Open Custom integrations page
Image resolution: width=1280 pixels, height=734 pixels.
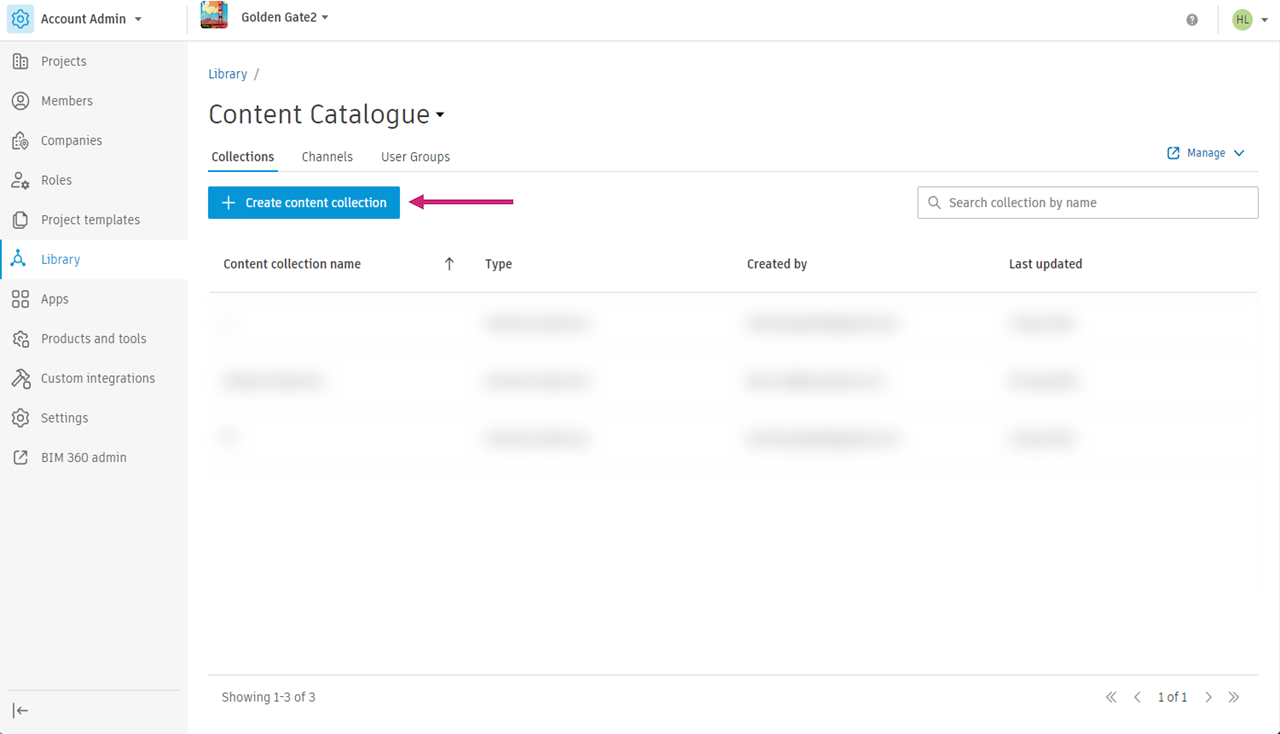(97, 378)
